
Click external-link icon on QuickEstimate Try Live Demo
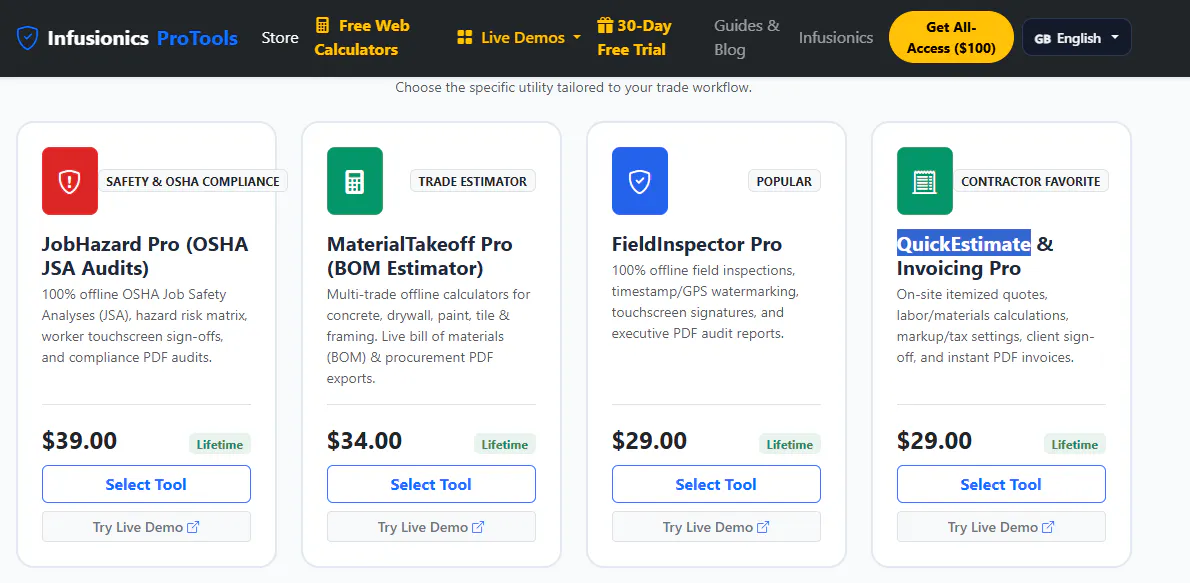click(1048, 527)
